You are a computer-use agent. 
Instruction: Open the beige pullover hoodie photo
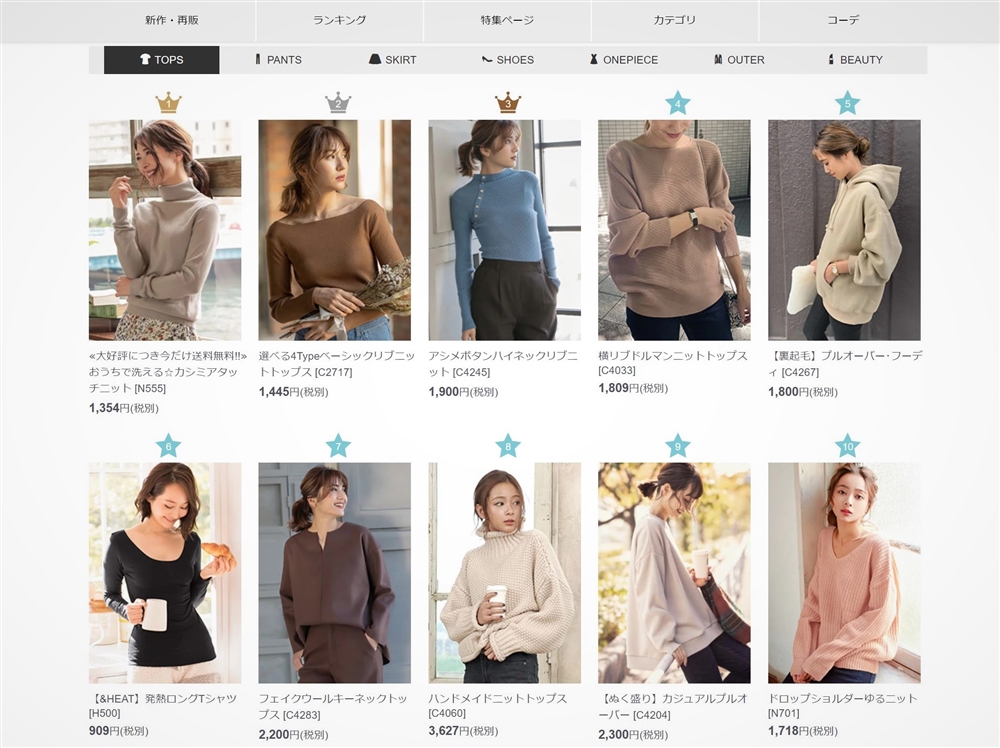(x=844, y=230)
